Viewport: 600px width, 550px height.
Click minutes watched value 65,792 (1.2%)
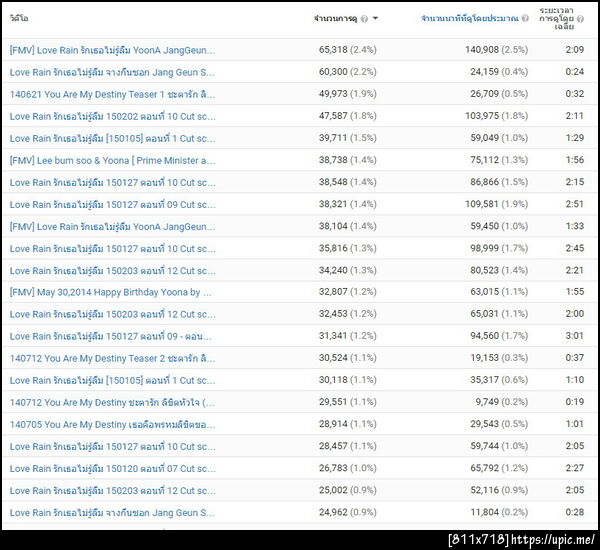tap(499, 468)
